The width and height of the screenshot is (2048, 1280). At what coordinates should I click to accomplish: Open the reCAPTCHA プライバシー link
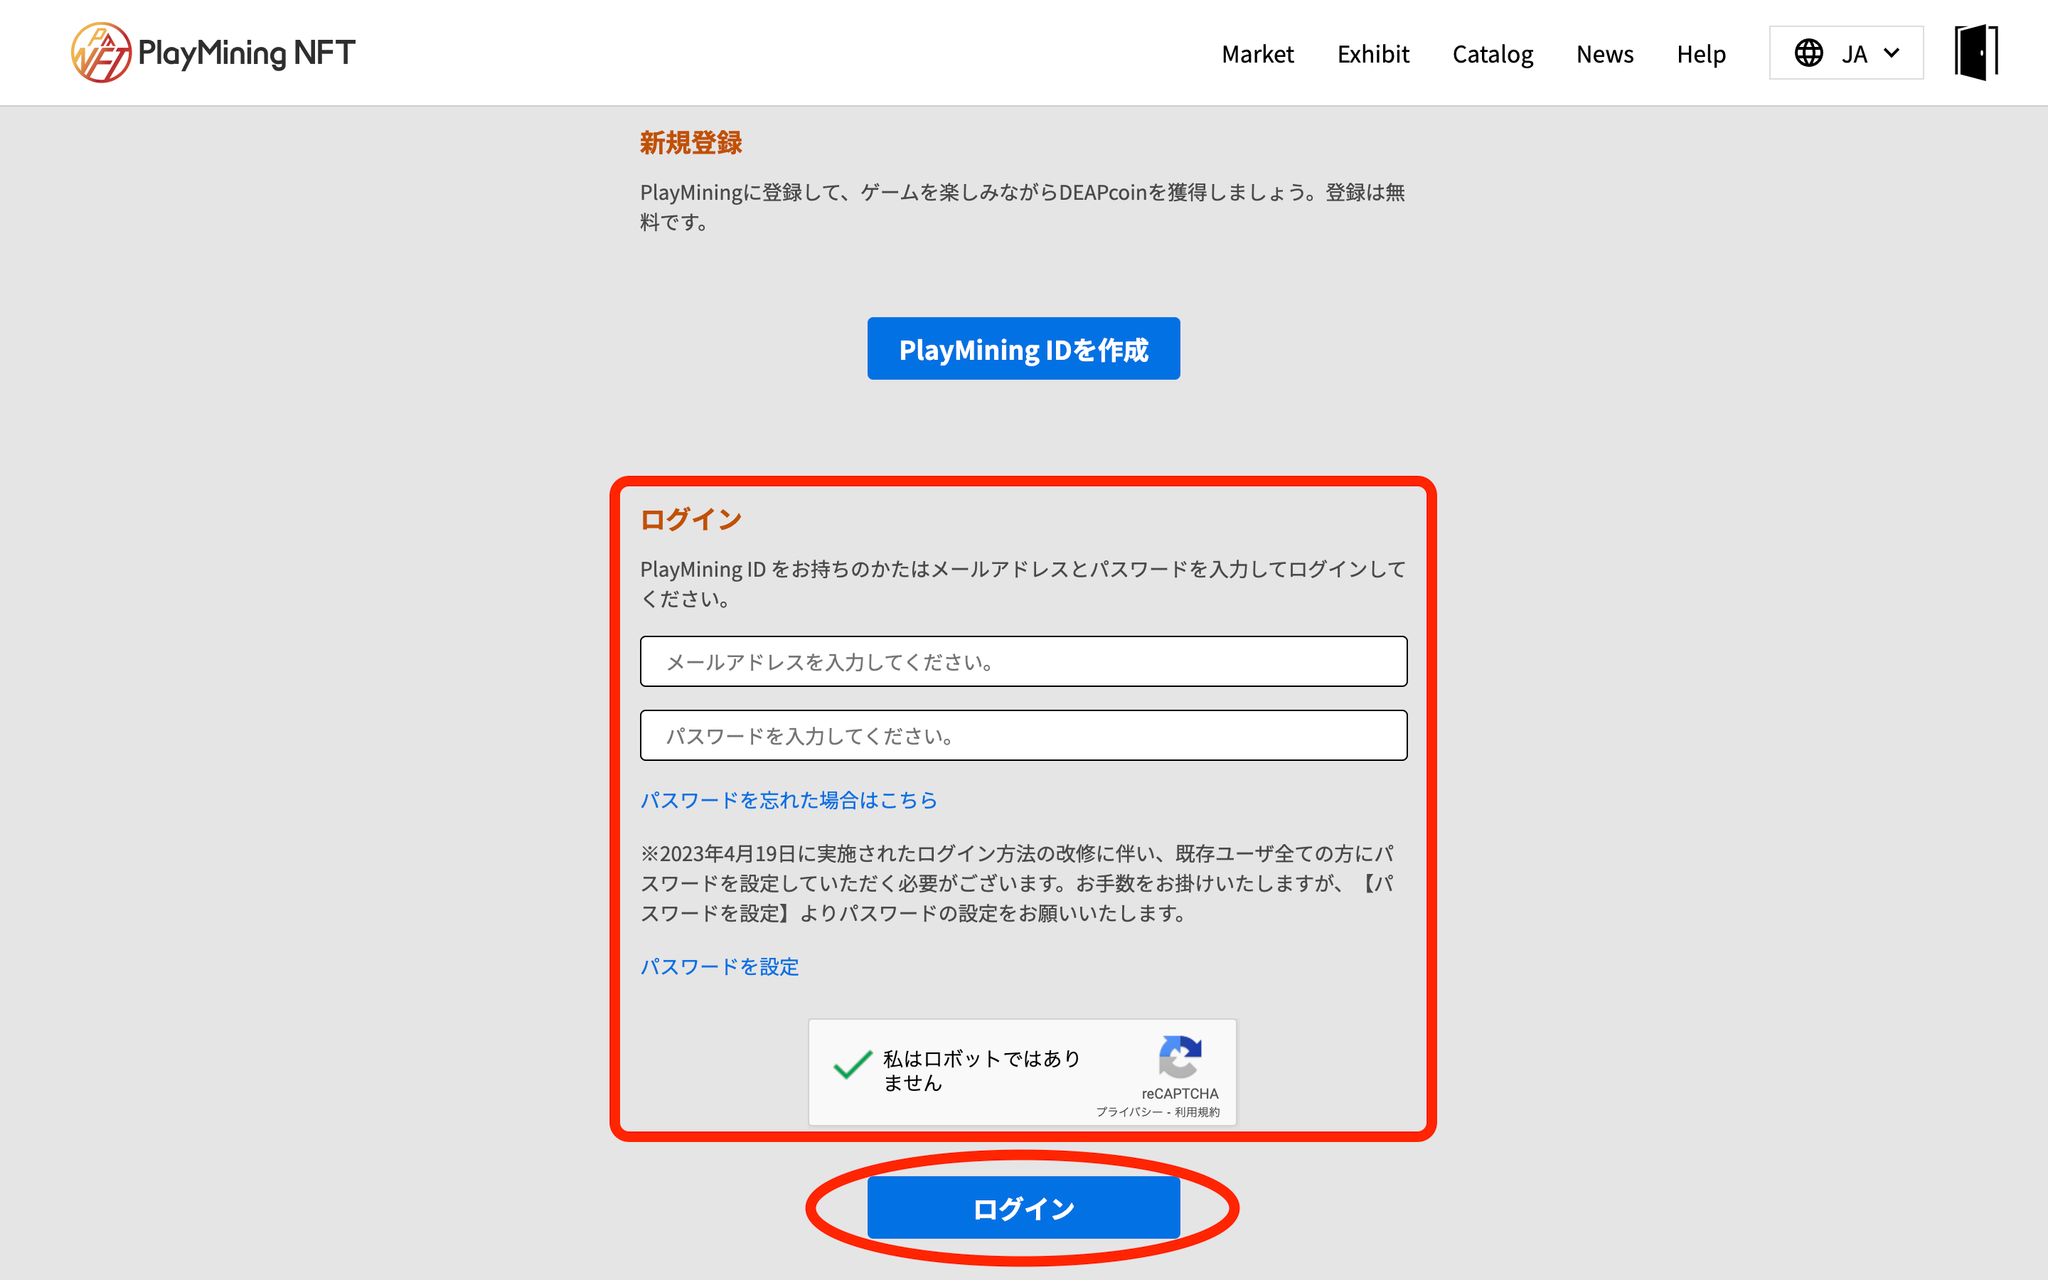[1129, 1112]
